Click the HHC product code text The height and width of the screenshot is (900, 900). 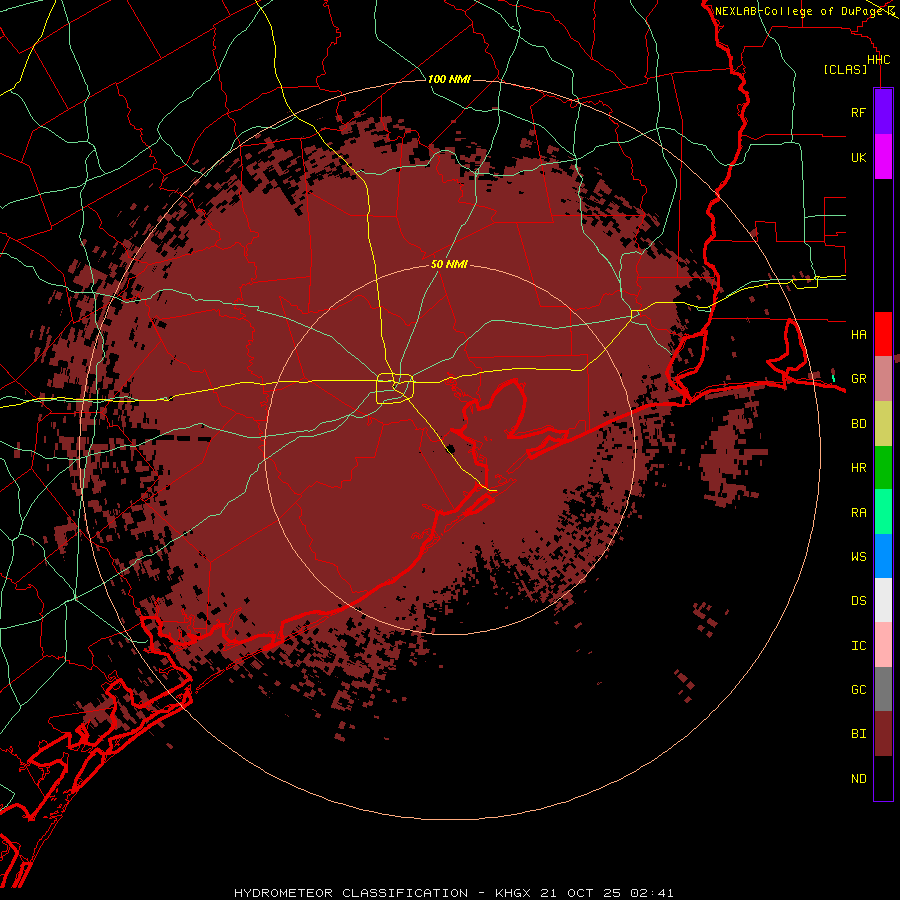[878, 60]
